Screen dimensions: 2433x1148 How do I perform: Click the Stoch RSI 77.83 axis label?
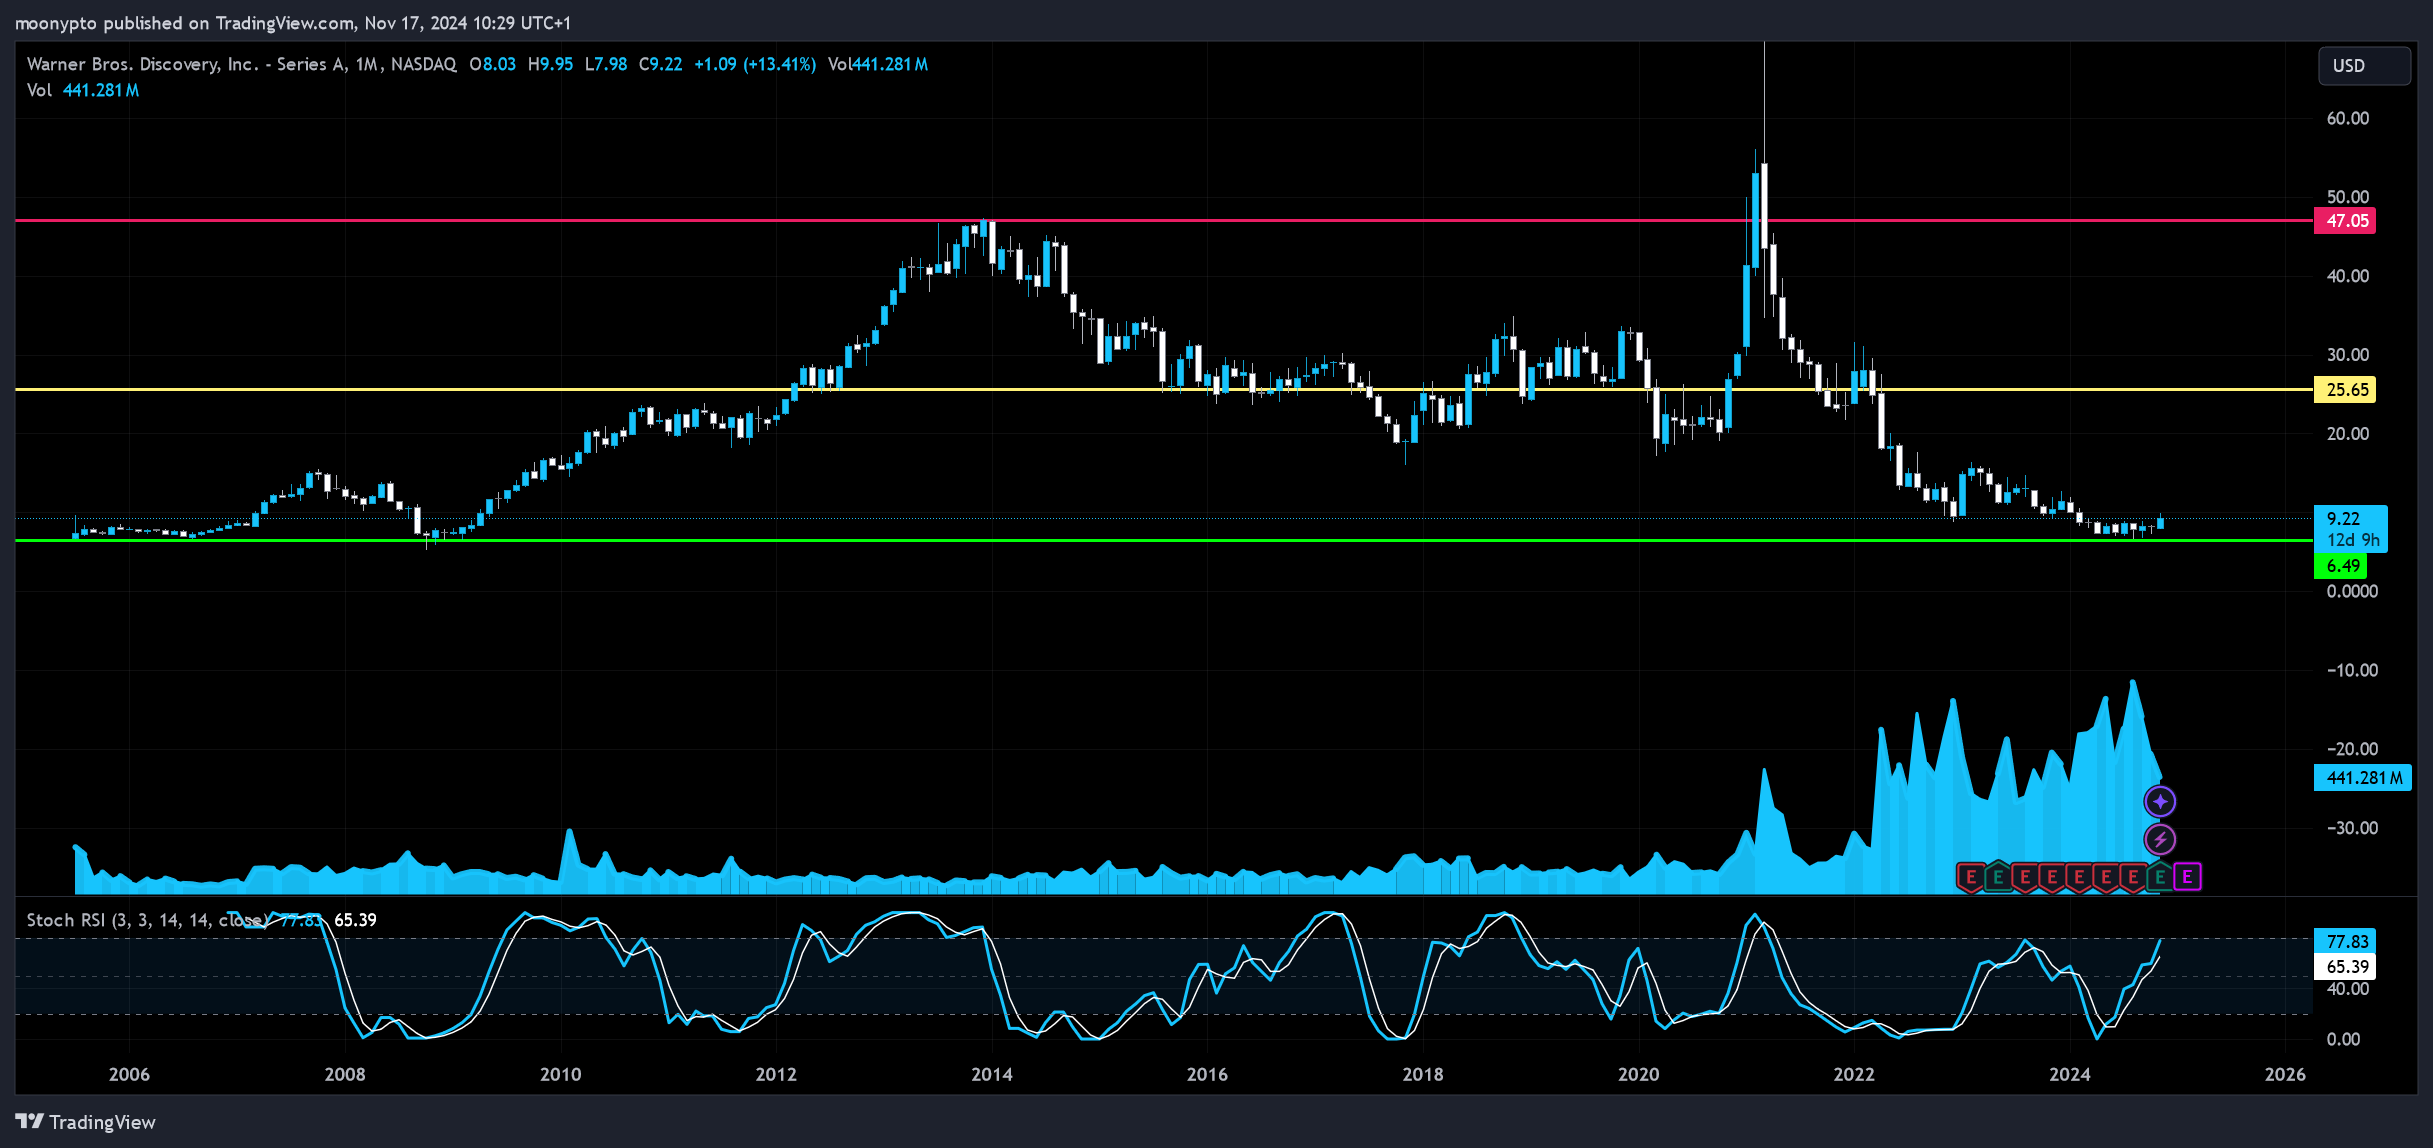(2345, 942)
